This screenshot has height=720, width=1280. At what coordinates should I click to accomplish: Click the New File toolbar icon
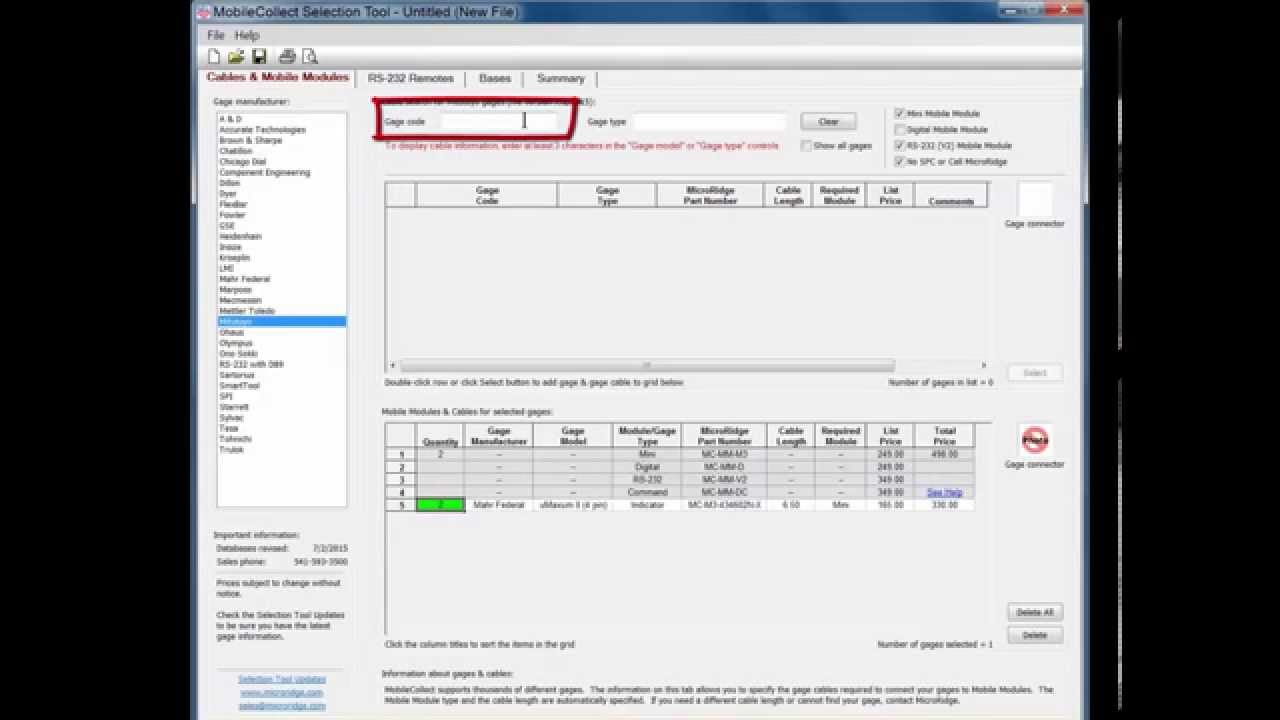click(214, 57)
